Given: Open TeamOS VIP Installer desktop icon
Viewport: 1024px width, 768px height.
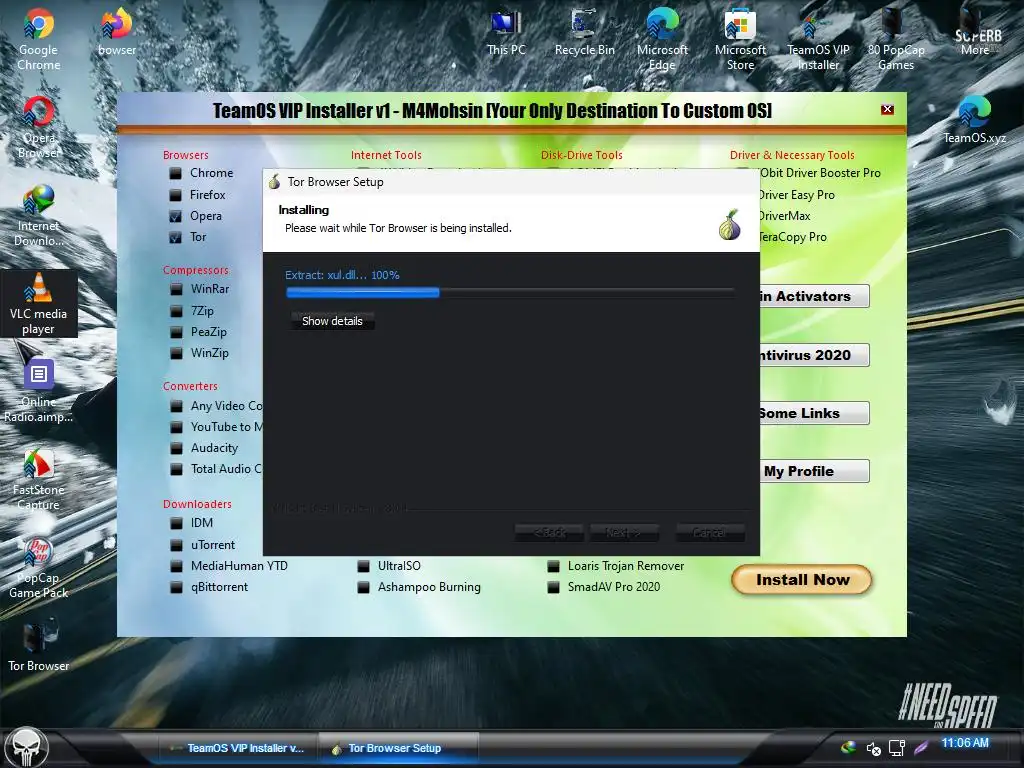Looking at the screenshot, I should coord(818,39).
